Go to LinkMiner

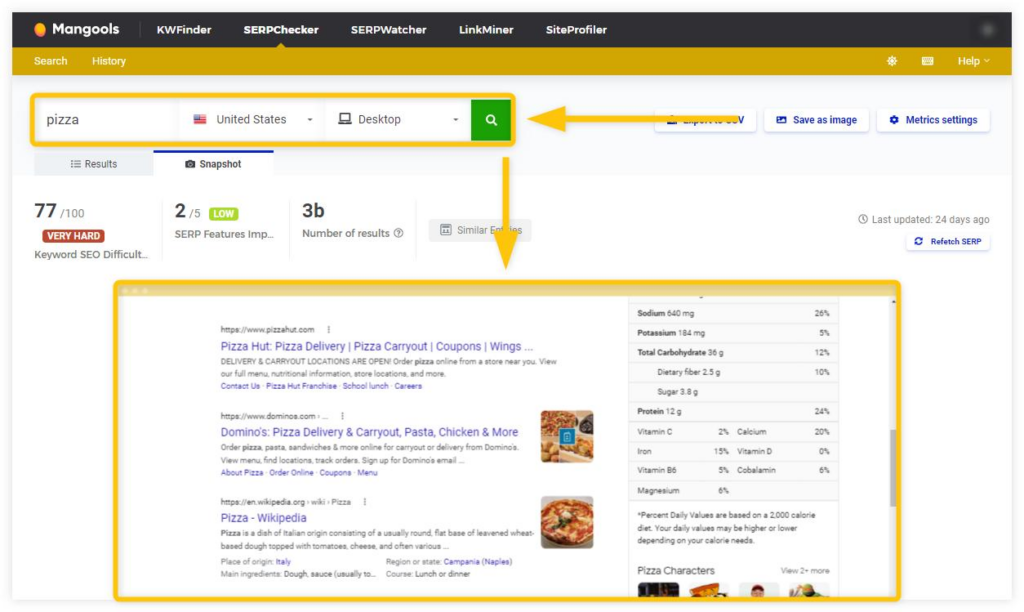click(486, 29)
